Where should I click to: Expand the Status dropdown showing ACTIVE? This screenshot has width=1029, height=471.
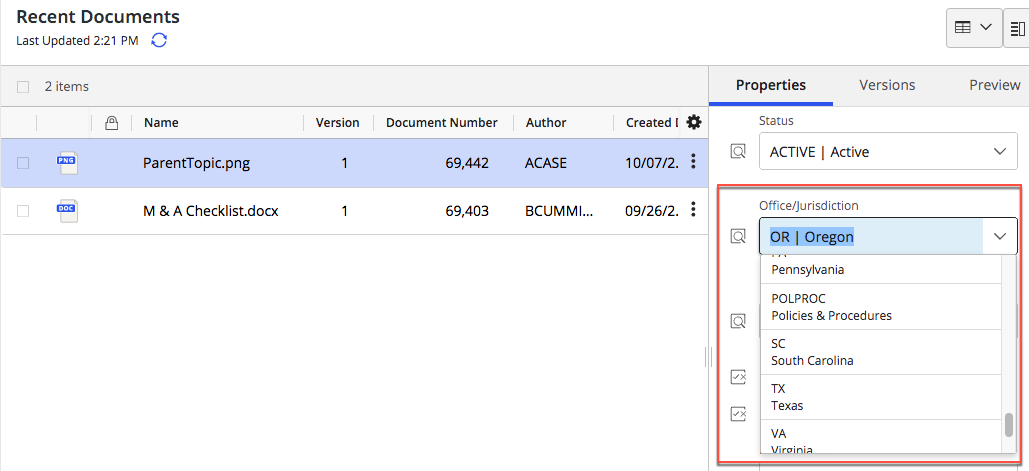(999, 152)
